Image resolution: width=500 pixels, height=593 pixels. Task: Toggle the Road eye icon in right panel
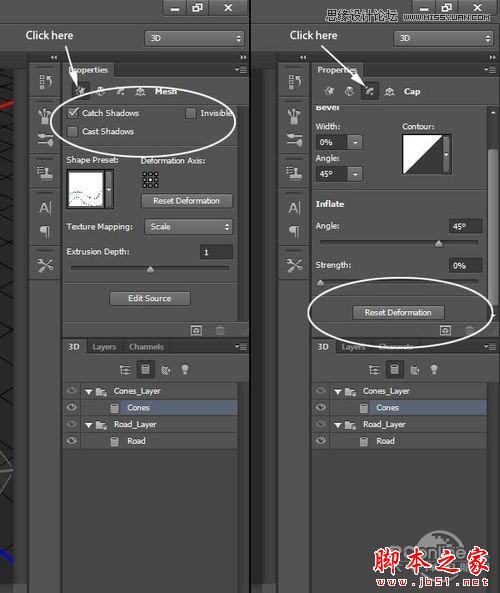point(321,441)
